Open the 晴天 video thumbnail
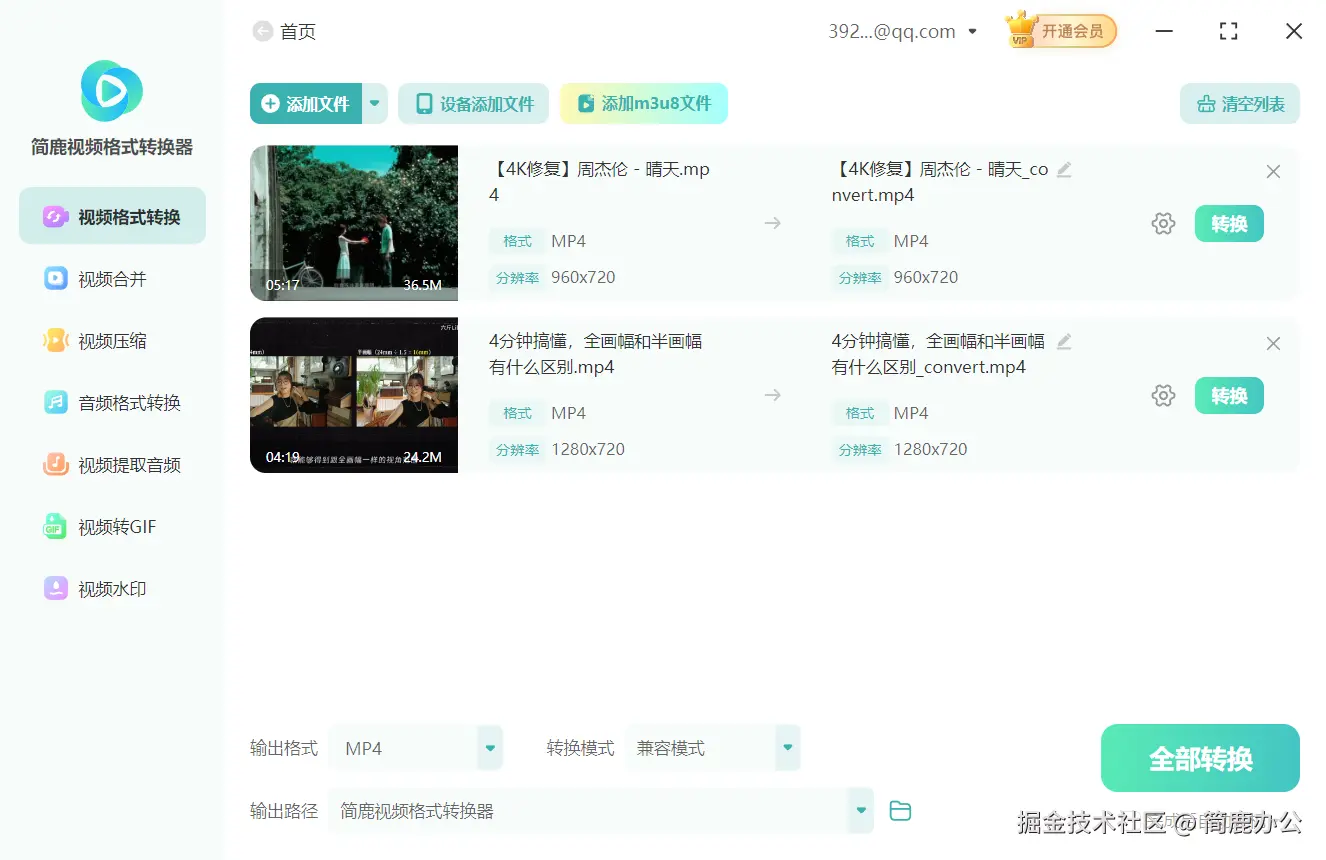Screen dimensions: 1326x860 354,223
